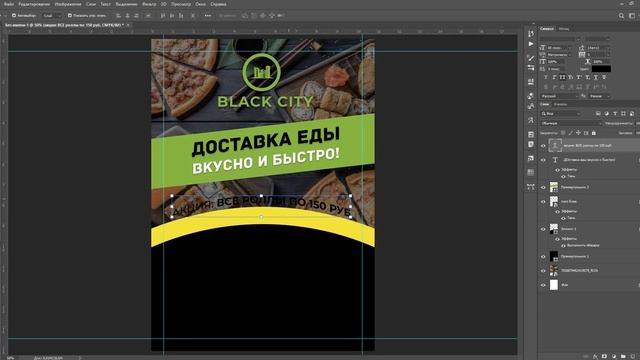
Task: Select the Эллипс 1 layer name
Action: 569,229
